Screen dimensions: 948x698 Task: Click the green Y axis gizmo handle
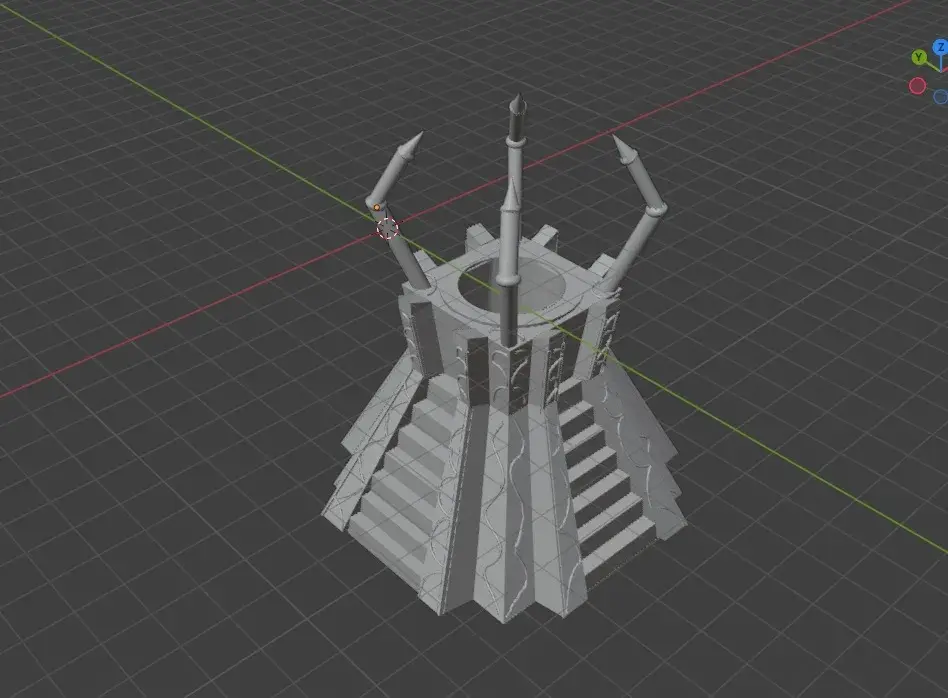click(x=919, y=57)
